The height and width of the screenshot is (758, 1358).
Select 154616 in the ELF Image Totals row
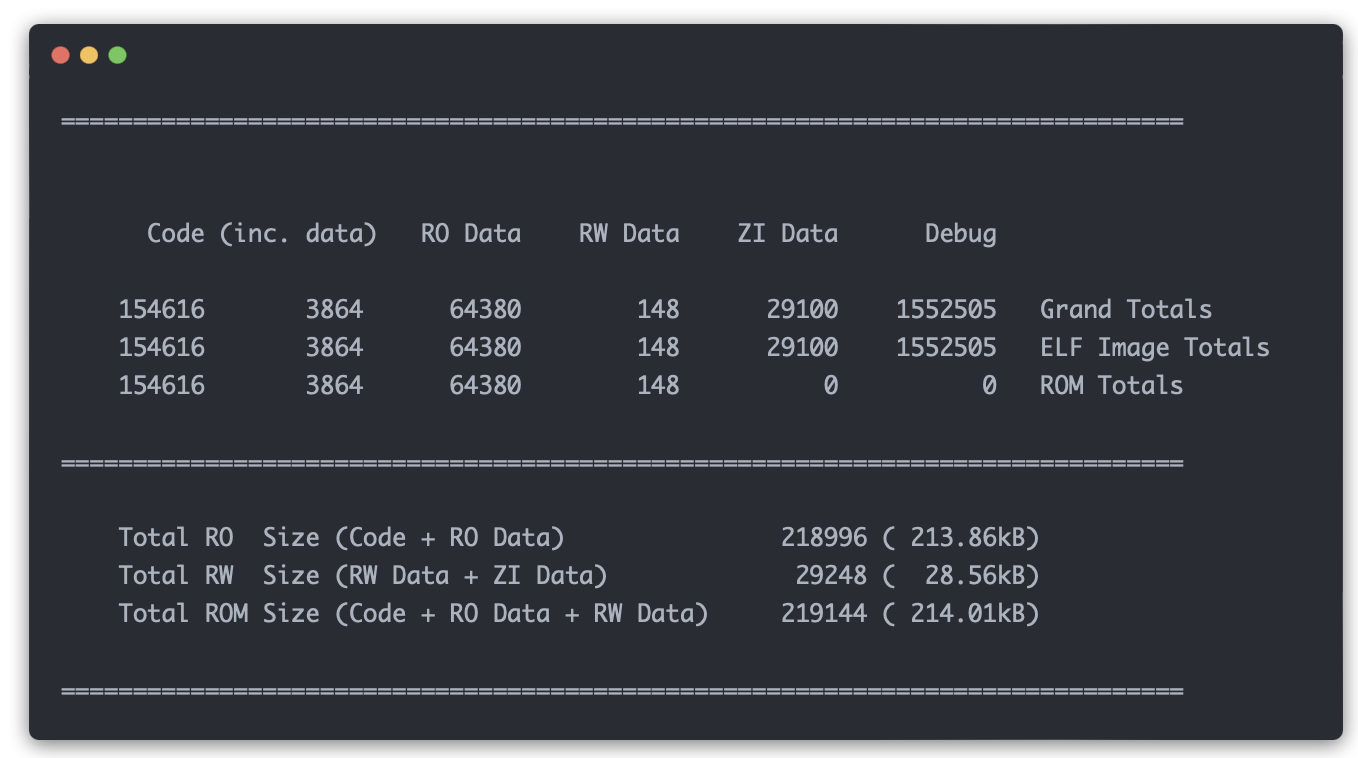click(x=162, y=348)
